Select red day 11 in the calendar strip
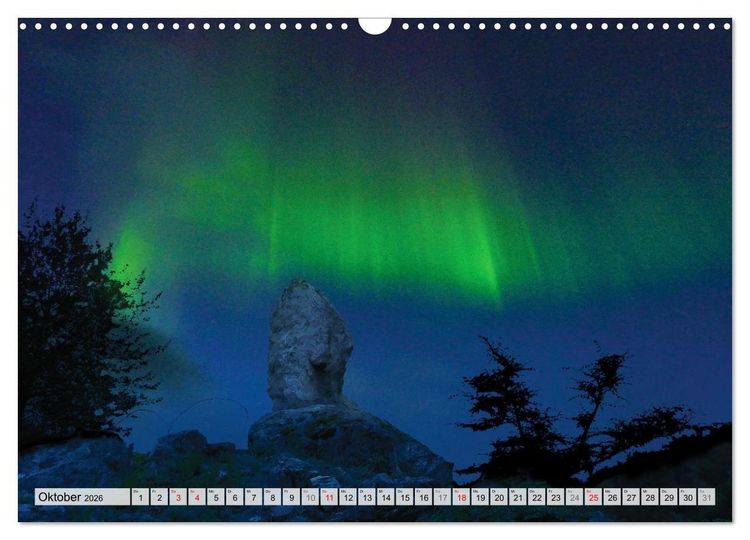 point(330,496)
